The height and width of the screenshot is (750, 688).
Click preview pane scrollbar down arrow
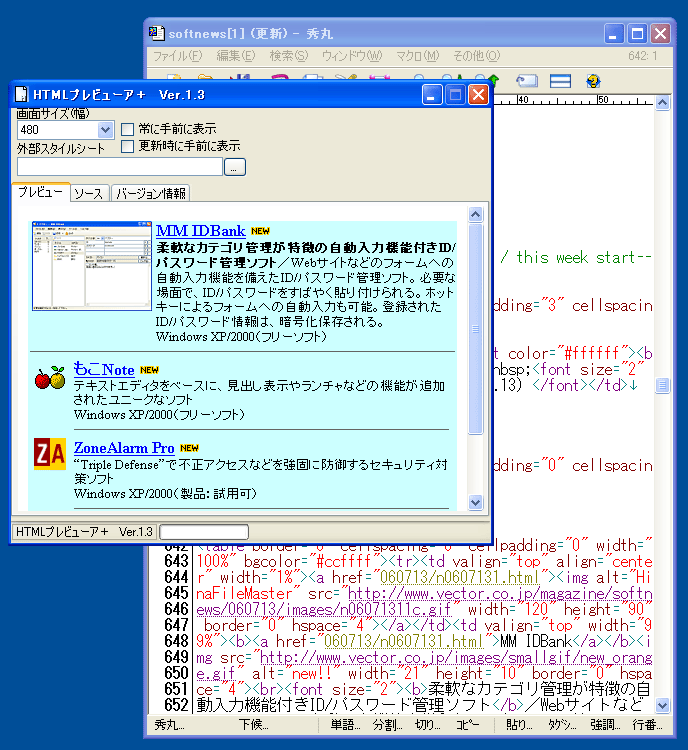point(475,503)
